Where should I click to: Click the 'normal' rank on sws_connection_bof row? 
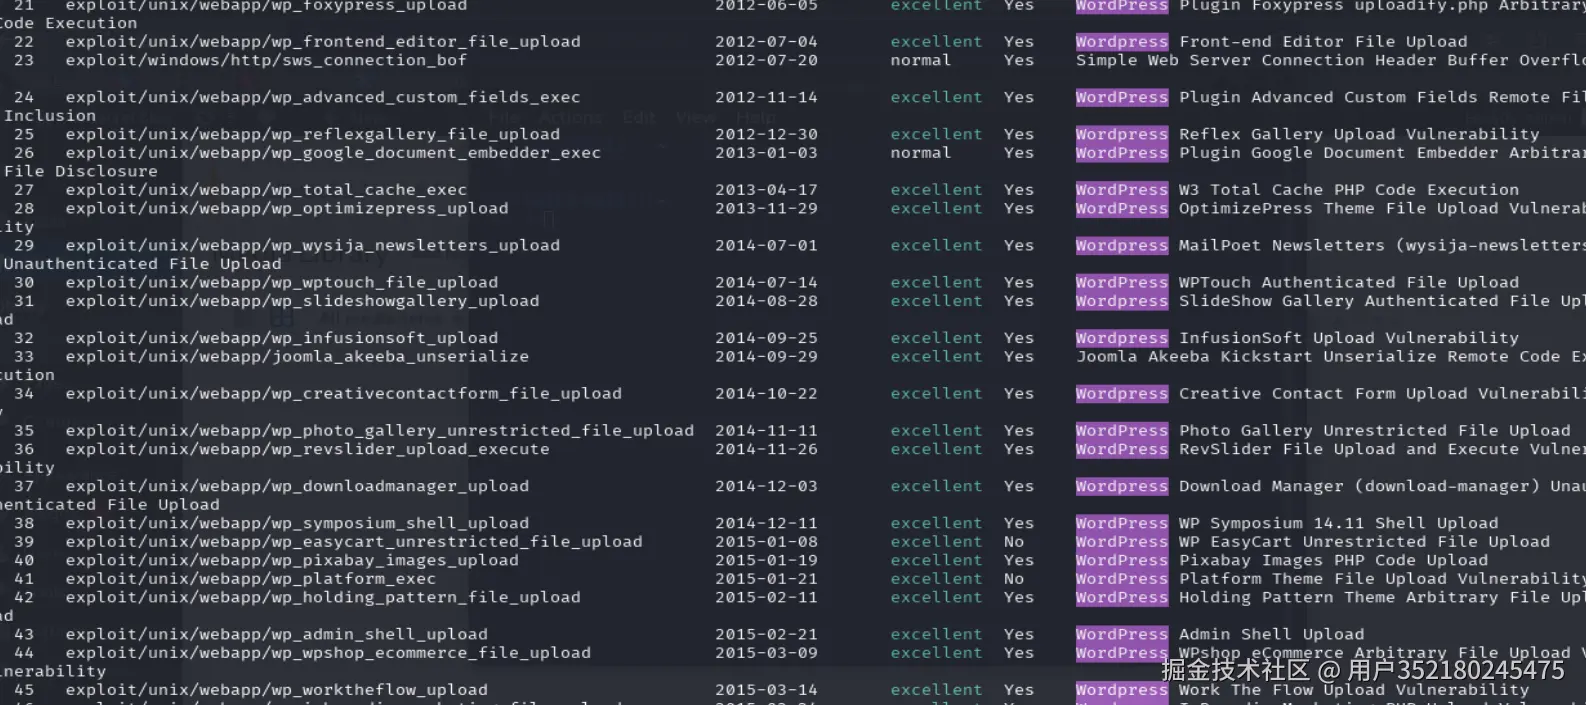(921, 60)
